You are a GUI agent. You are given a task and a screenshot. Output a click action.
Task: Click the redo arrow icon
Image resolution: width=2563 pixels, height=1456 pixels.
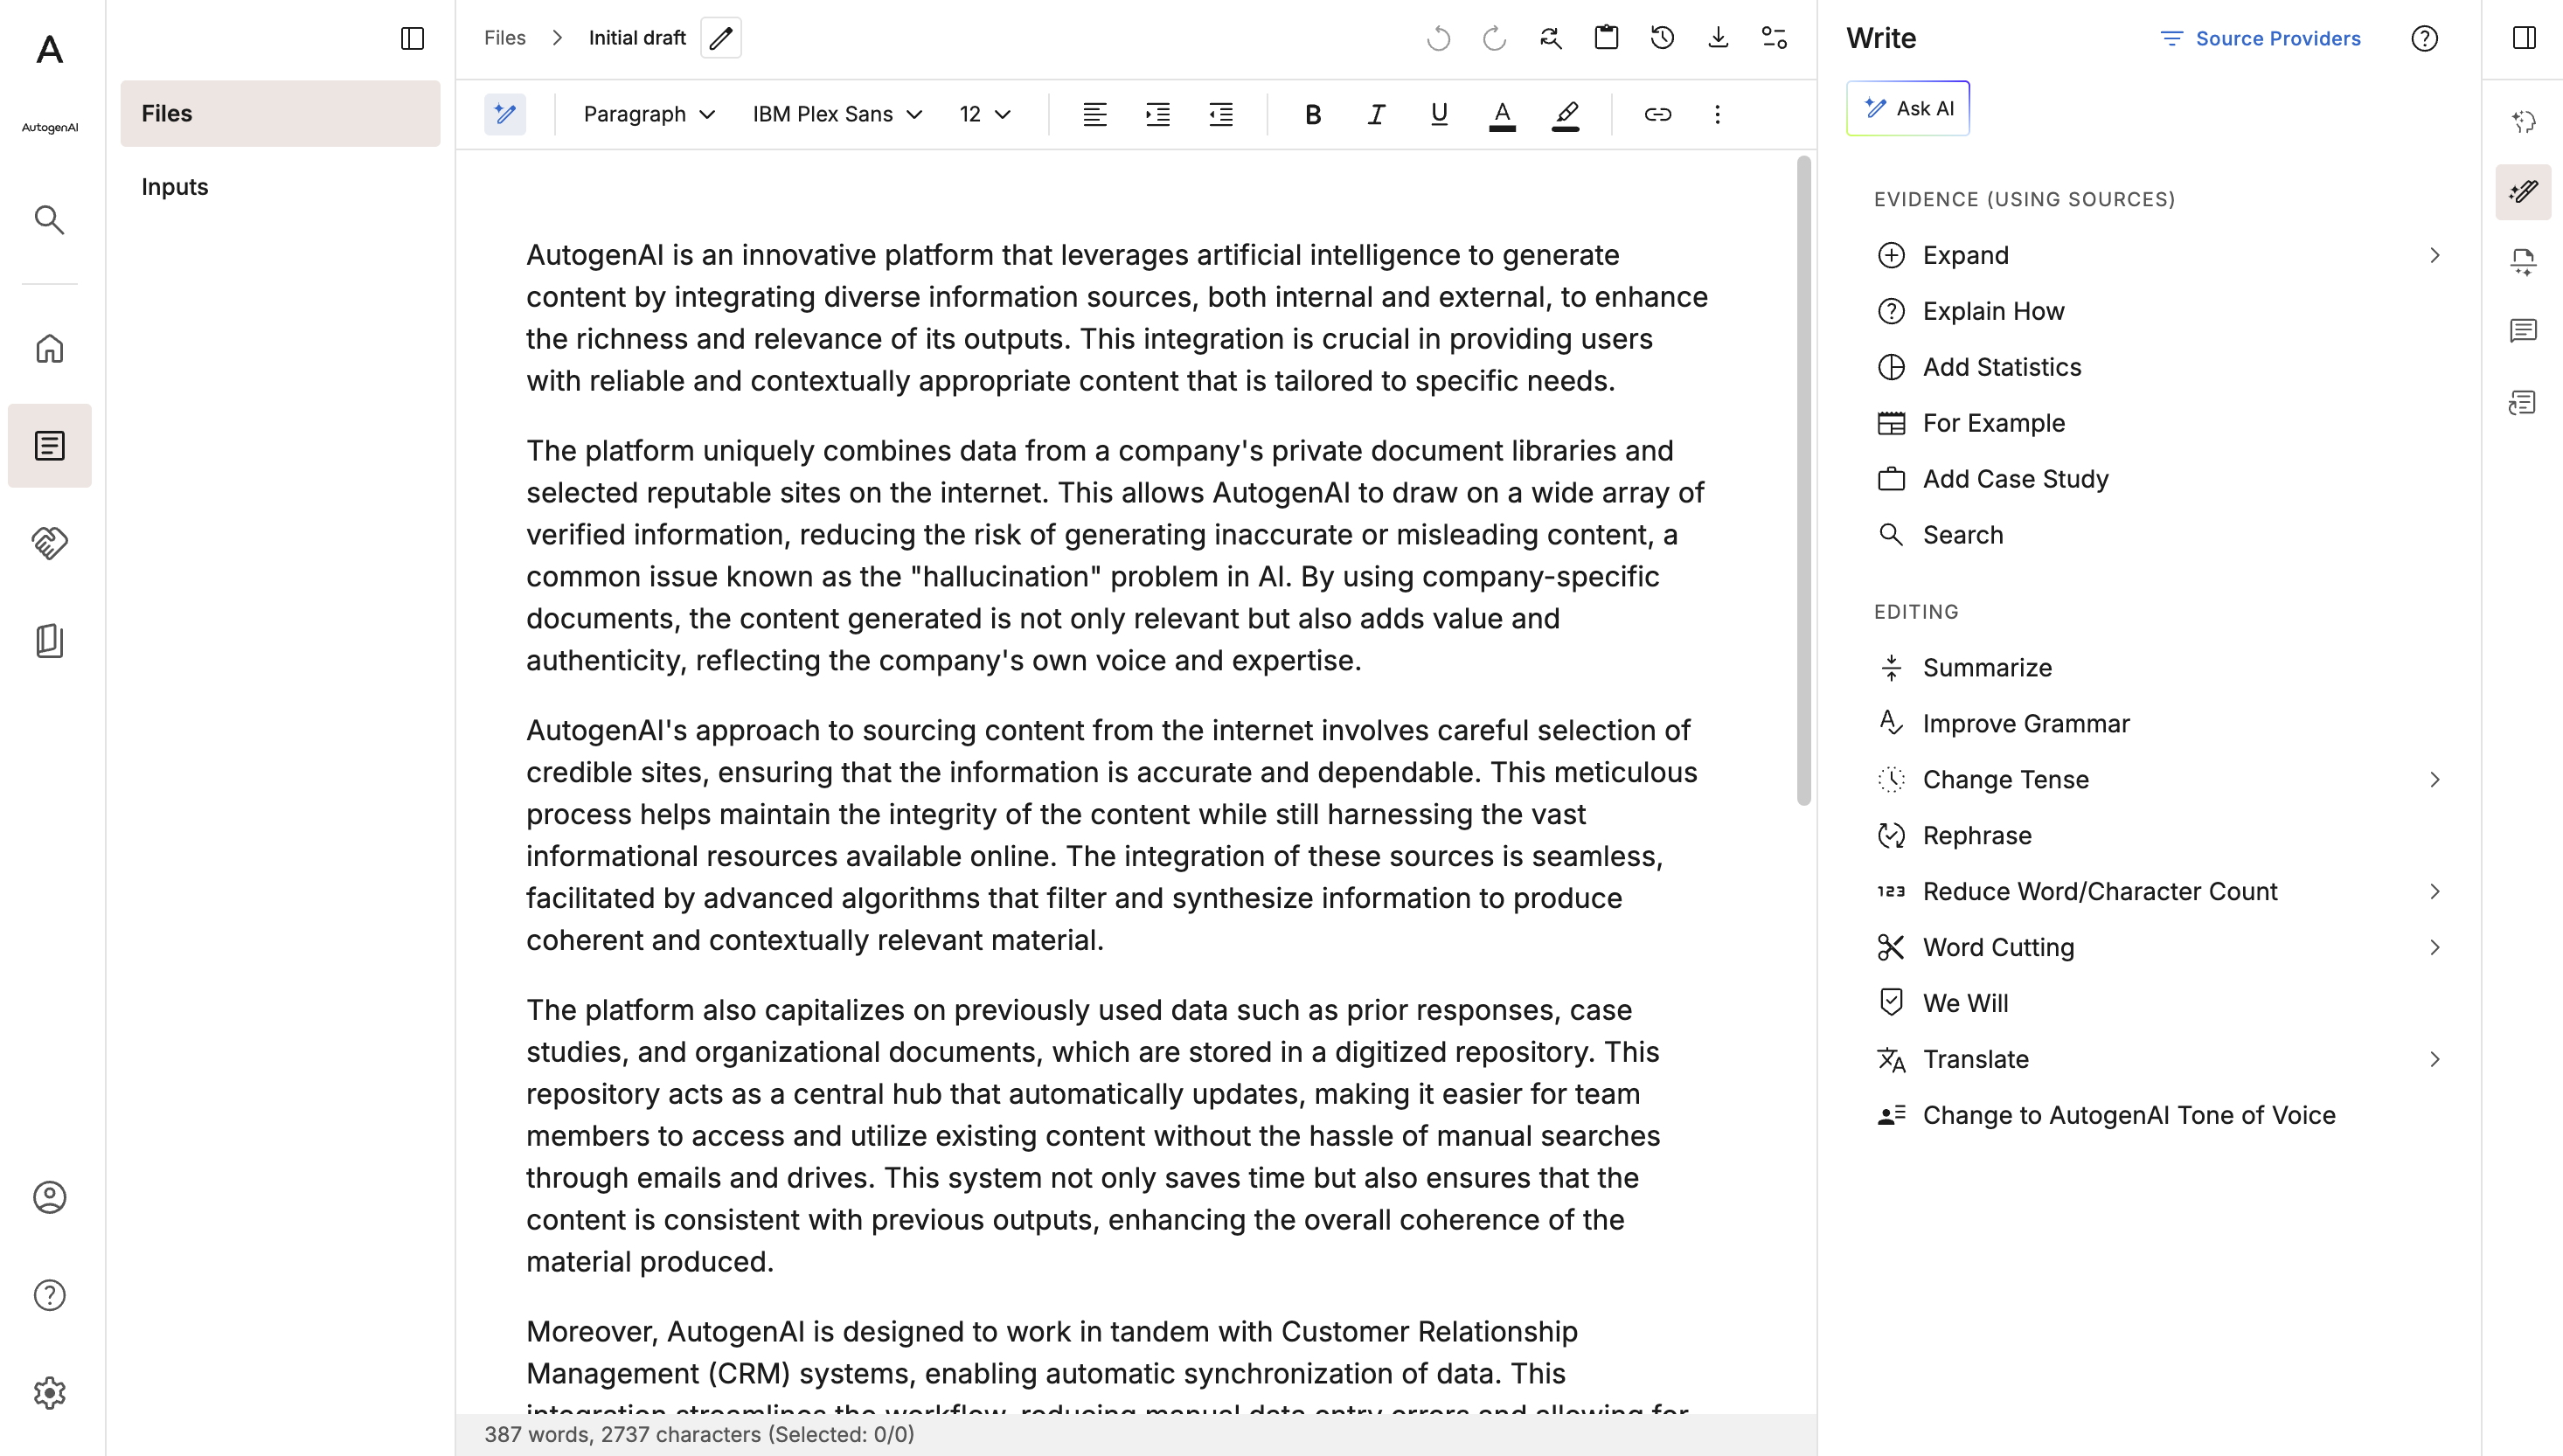[x=1494, y=38]
